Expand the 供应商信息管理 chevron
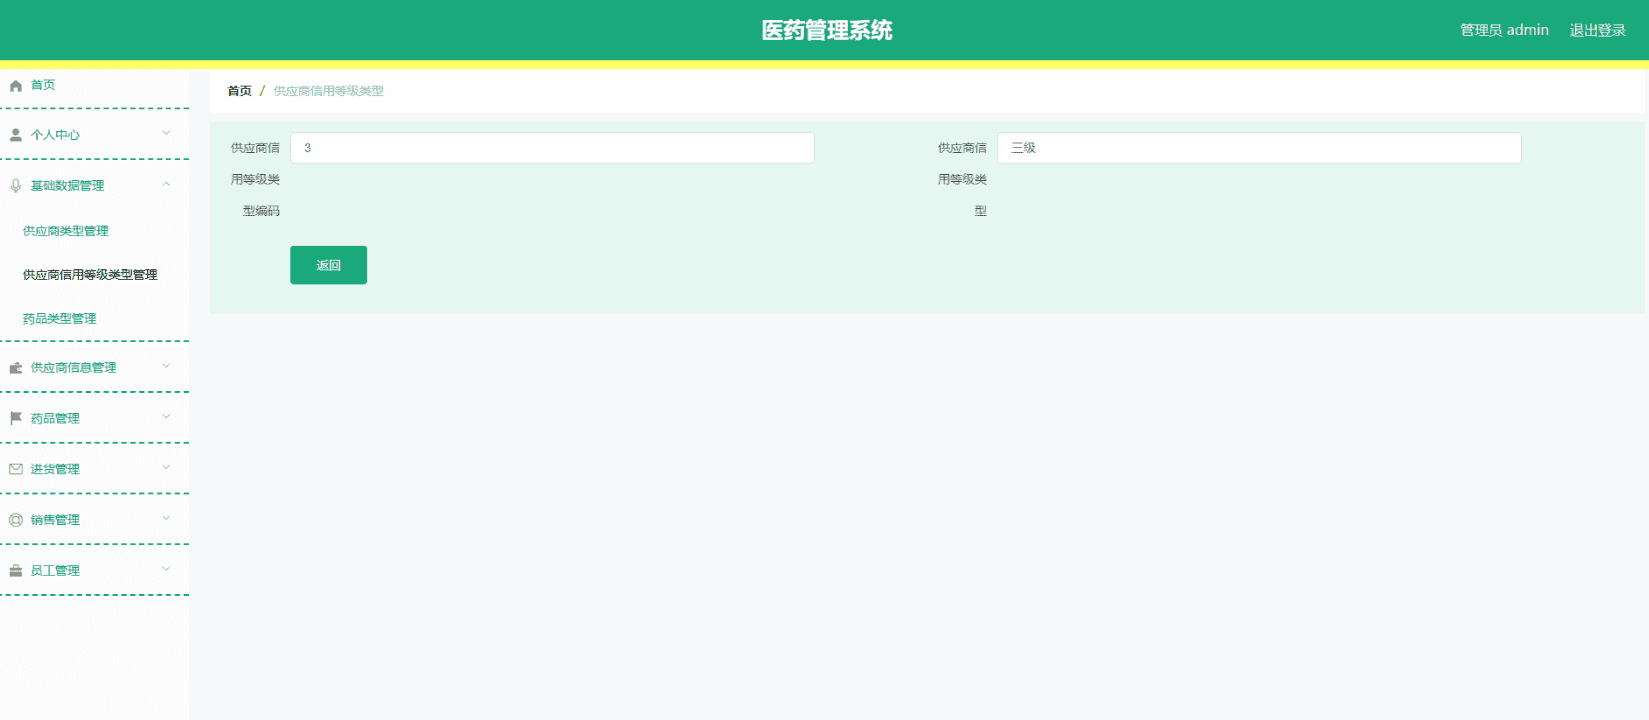Viewport: 1649px width, 720px height. (166, 366)
